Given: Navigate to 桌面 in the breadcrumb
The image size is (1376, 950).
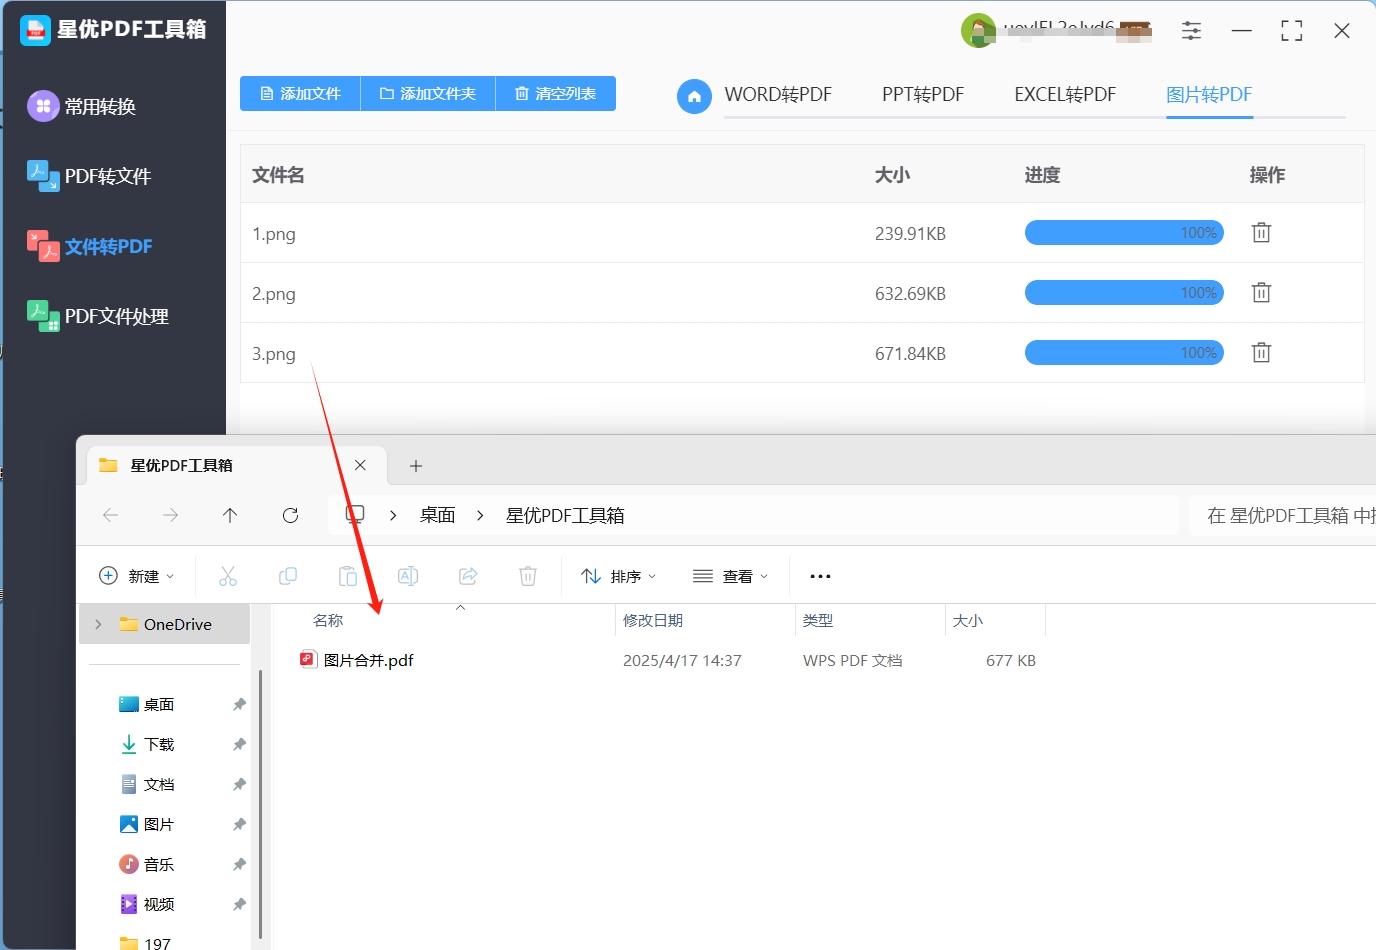Looking at the screenshot, I should click(437, 515).
